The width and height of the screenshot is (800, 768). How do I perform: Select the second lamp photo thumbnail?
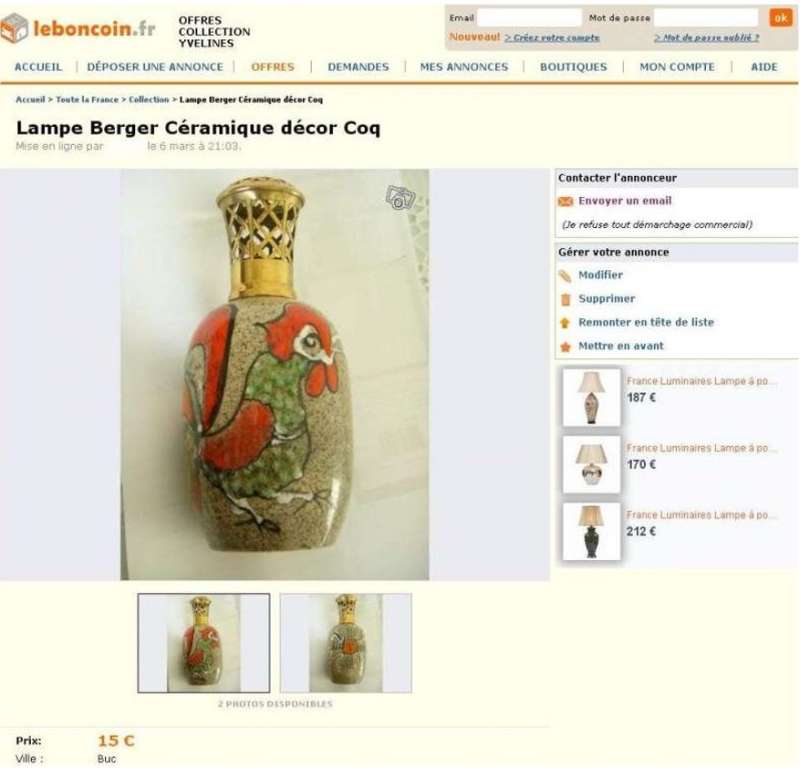point(346,643)
